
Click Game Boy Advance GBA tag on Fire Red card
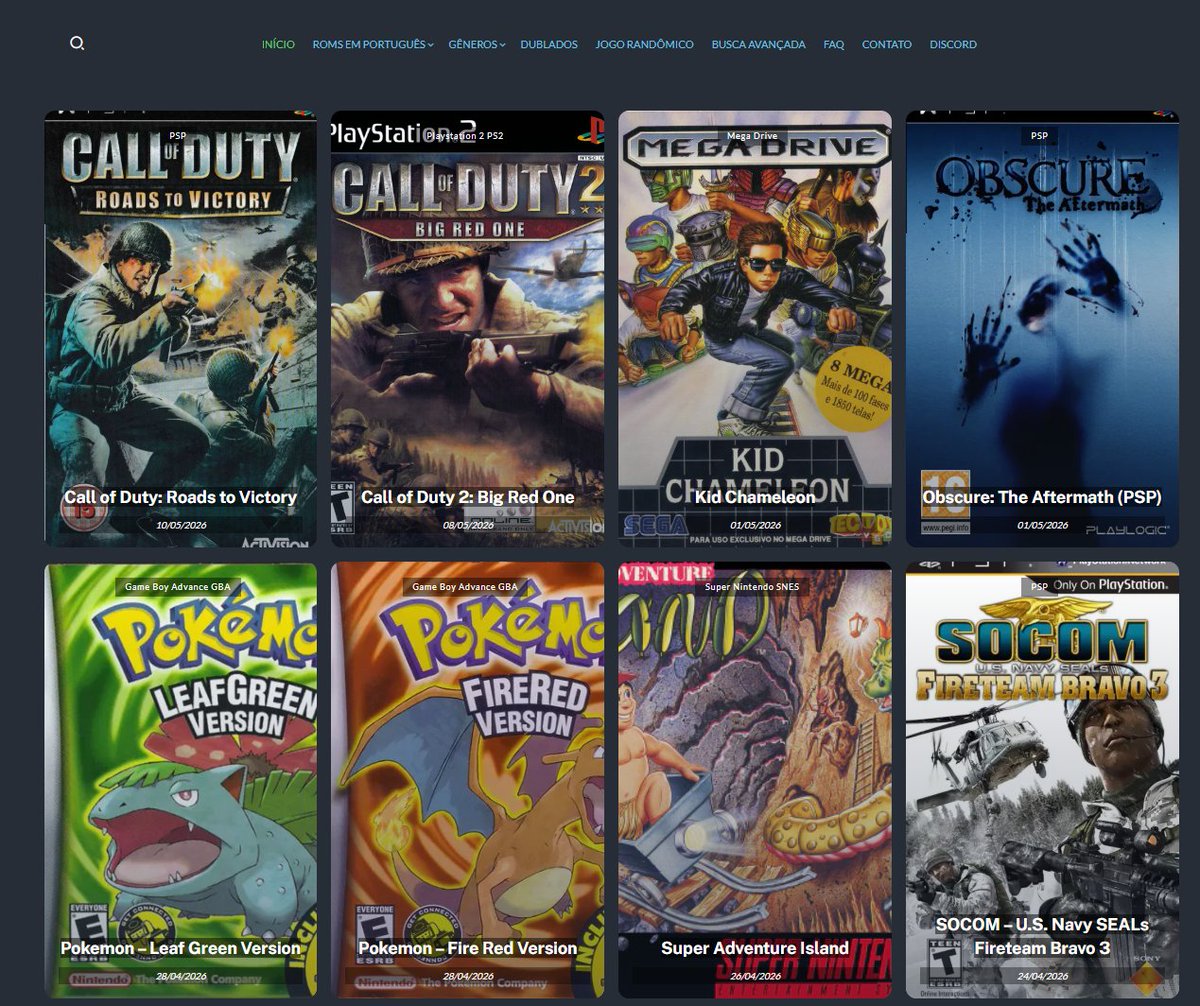click(465, 587)
